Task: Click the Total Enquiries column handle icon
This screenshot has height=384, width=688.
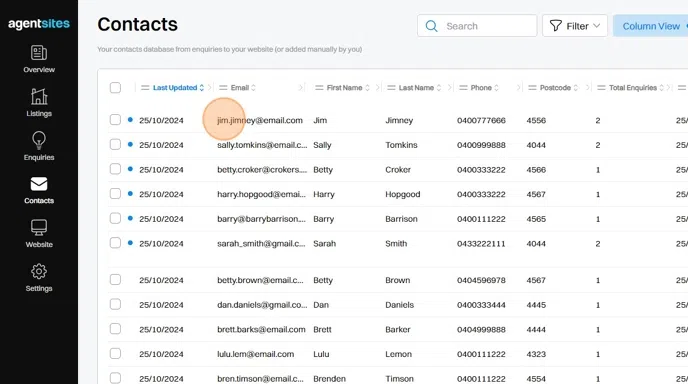Action: 602,88
